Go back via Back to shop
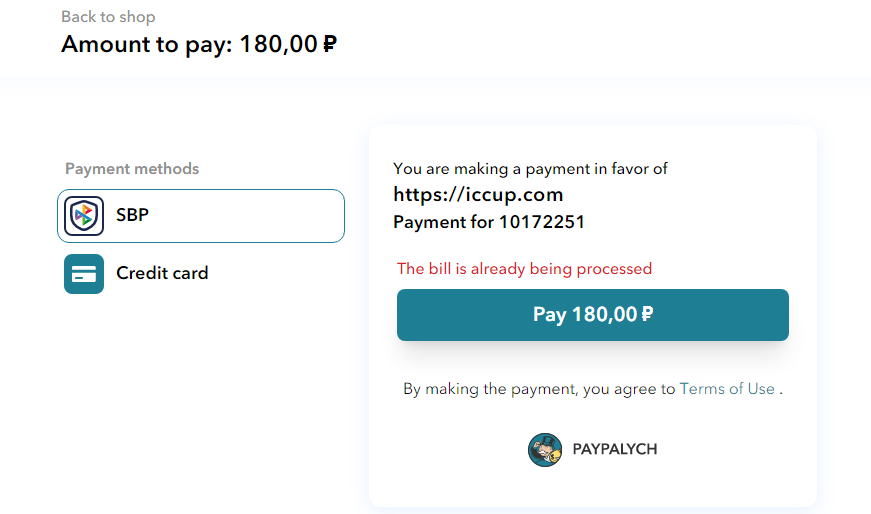 [x=108, y=17]
